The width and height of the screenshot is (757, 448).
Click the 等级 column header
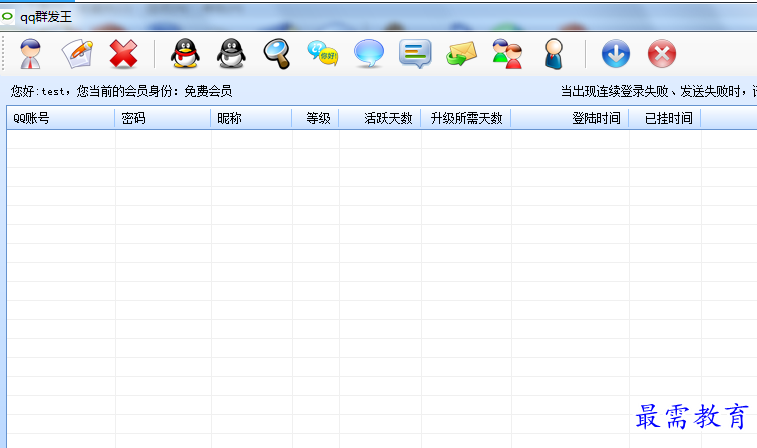click(315, 118)
